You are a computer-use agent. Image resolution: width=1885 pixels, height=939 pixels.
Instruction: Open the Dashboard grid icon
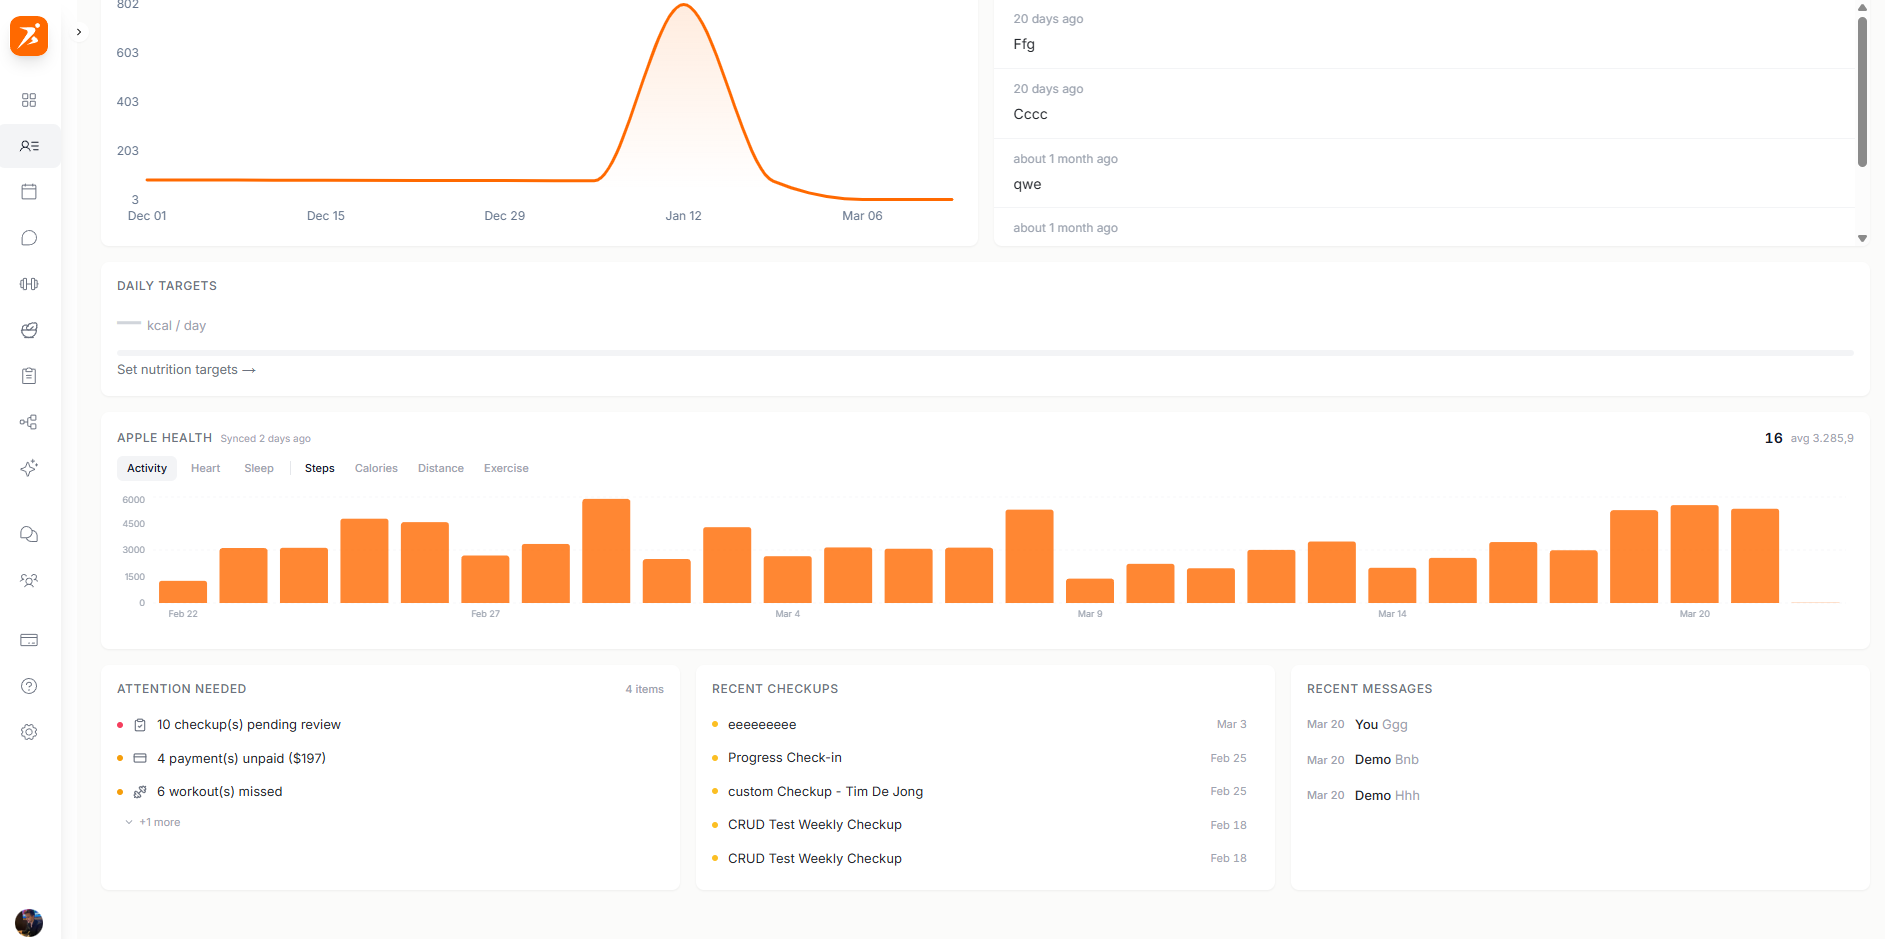tap(29, 100)
